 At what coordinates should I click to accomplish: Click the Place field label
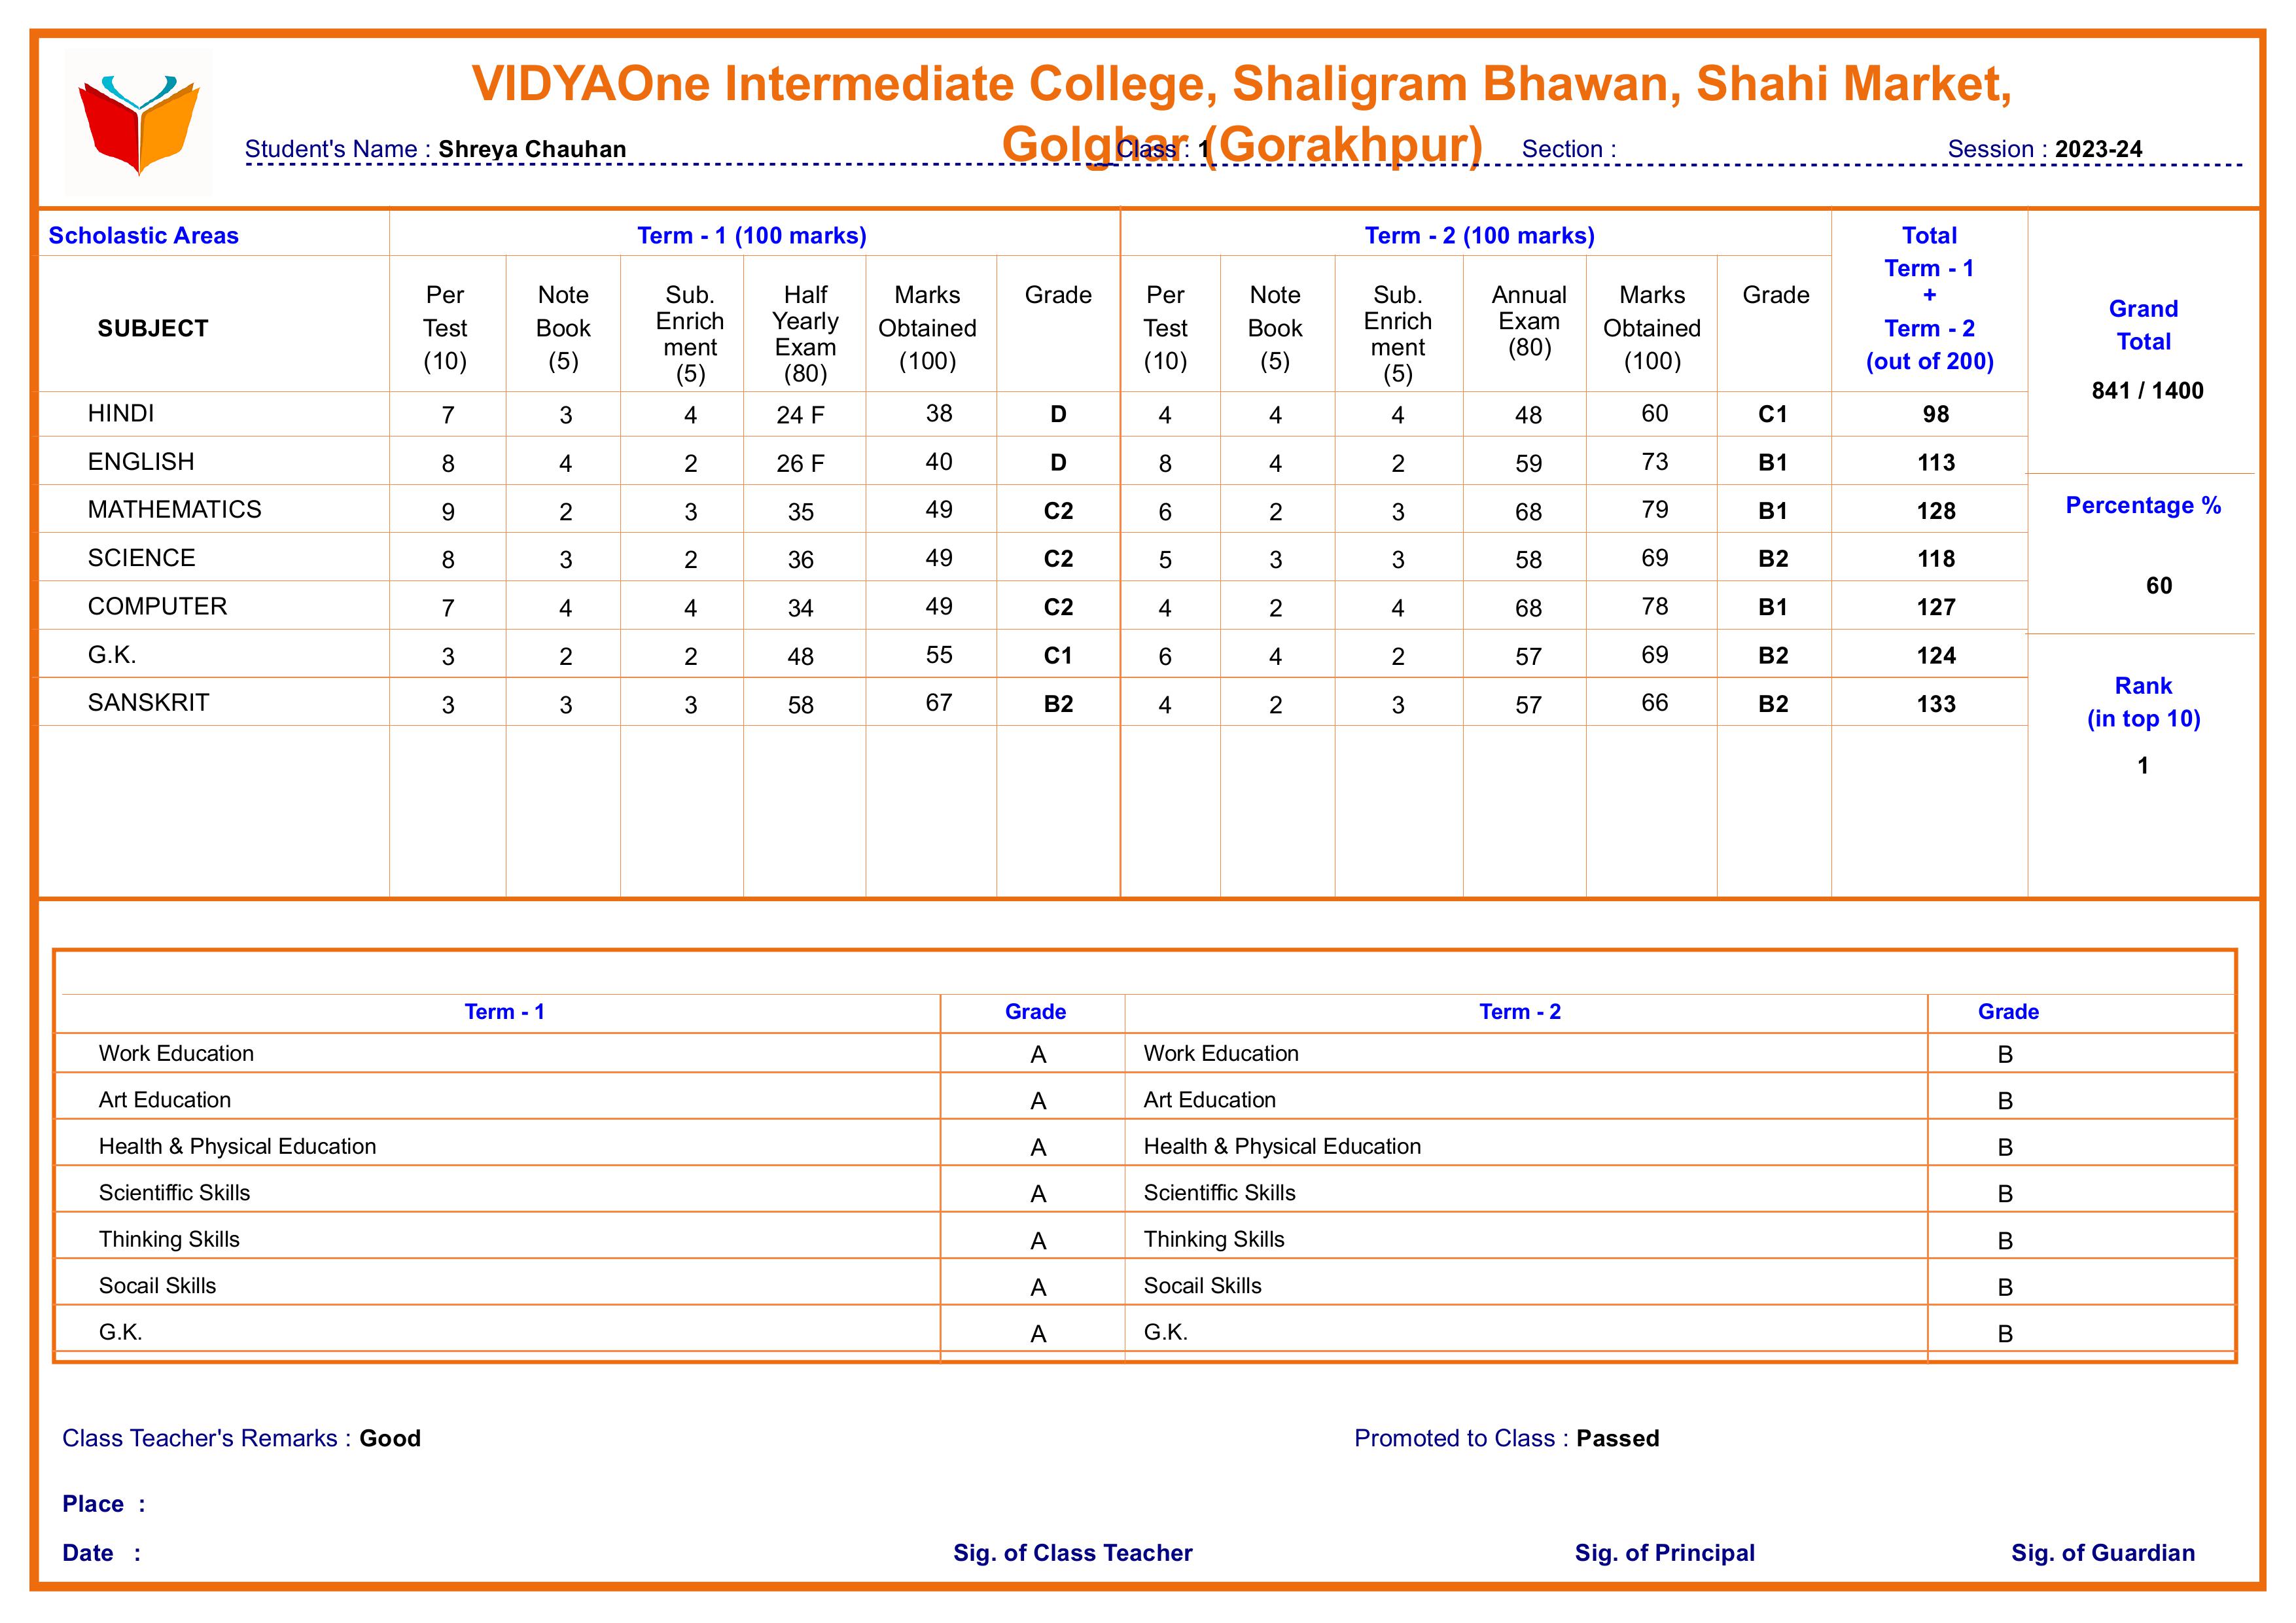click(103, 1504)
